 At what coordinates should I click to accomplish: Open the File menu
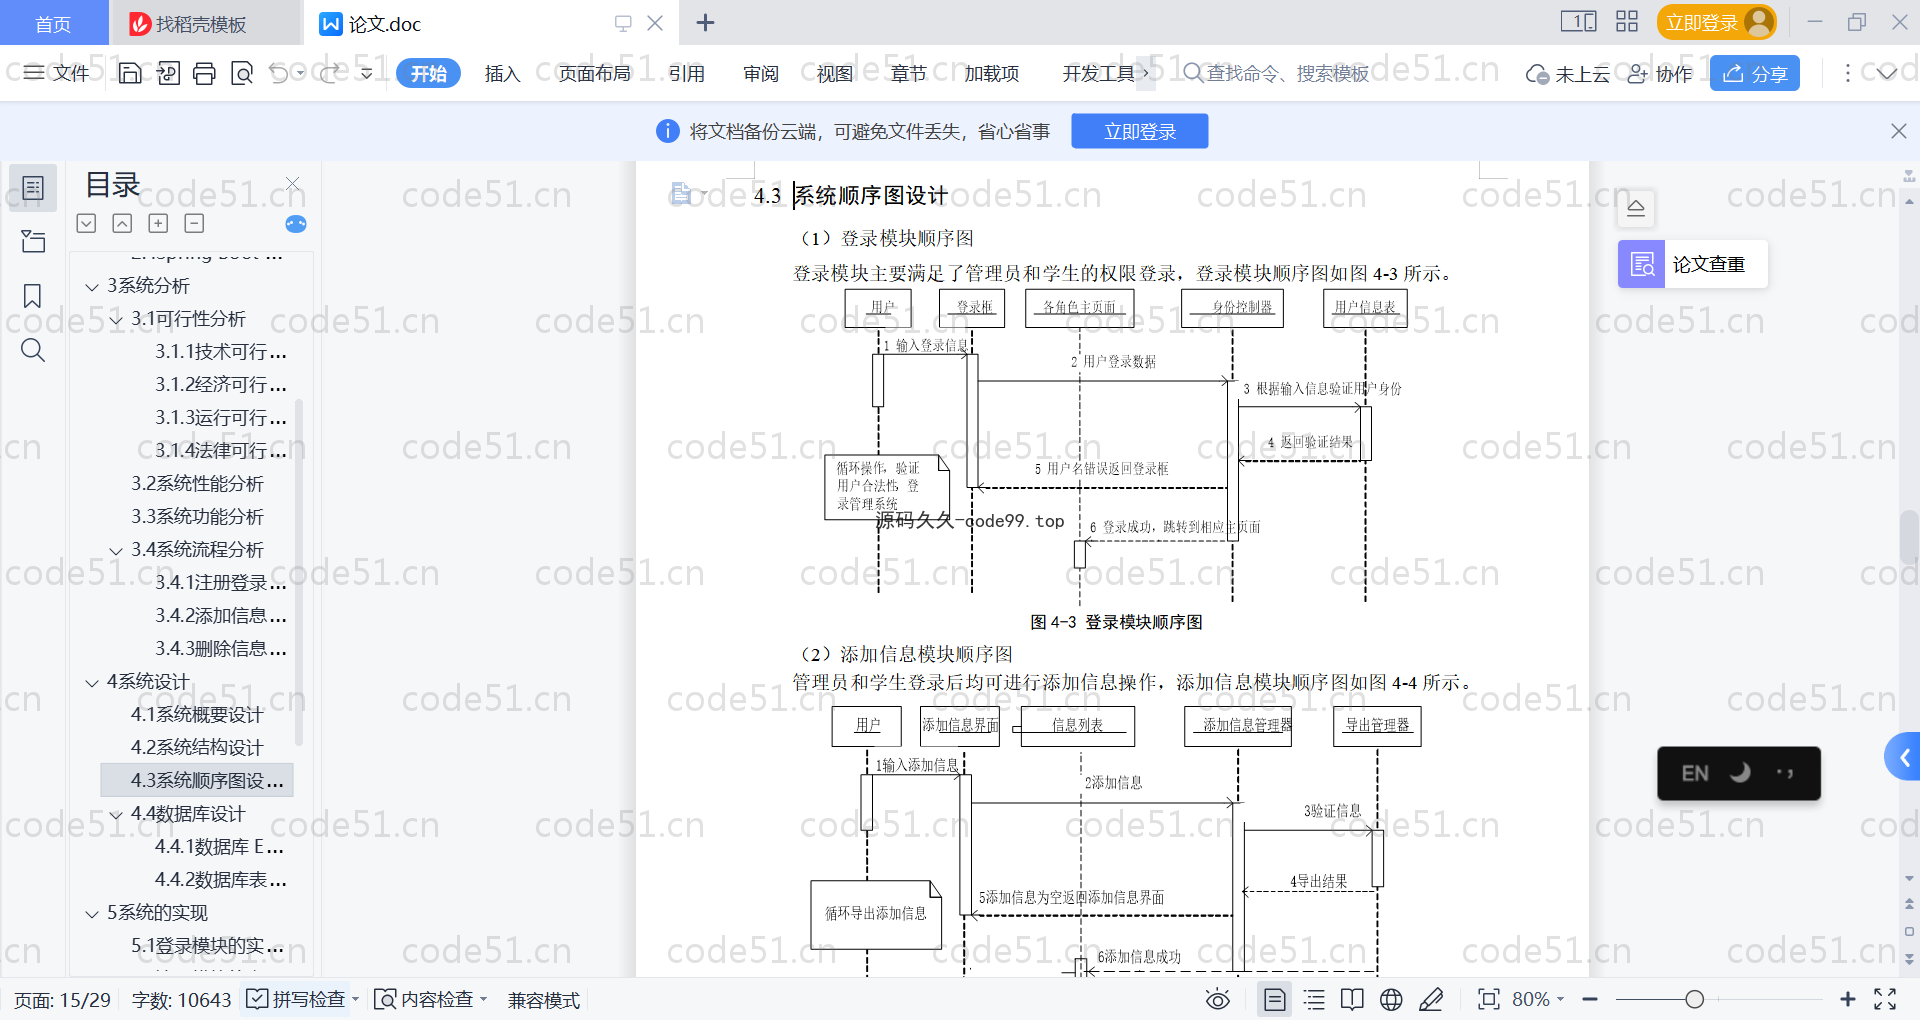[x=56, y=73]
